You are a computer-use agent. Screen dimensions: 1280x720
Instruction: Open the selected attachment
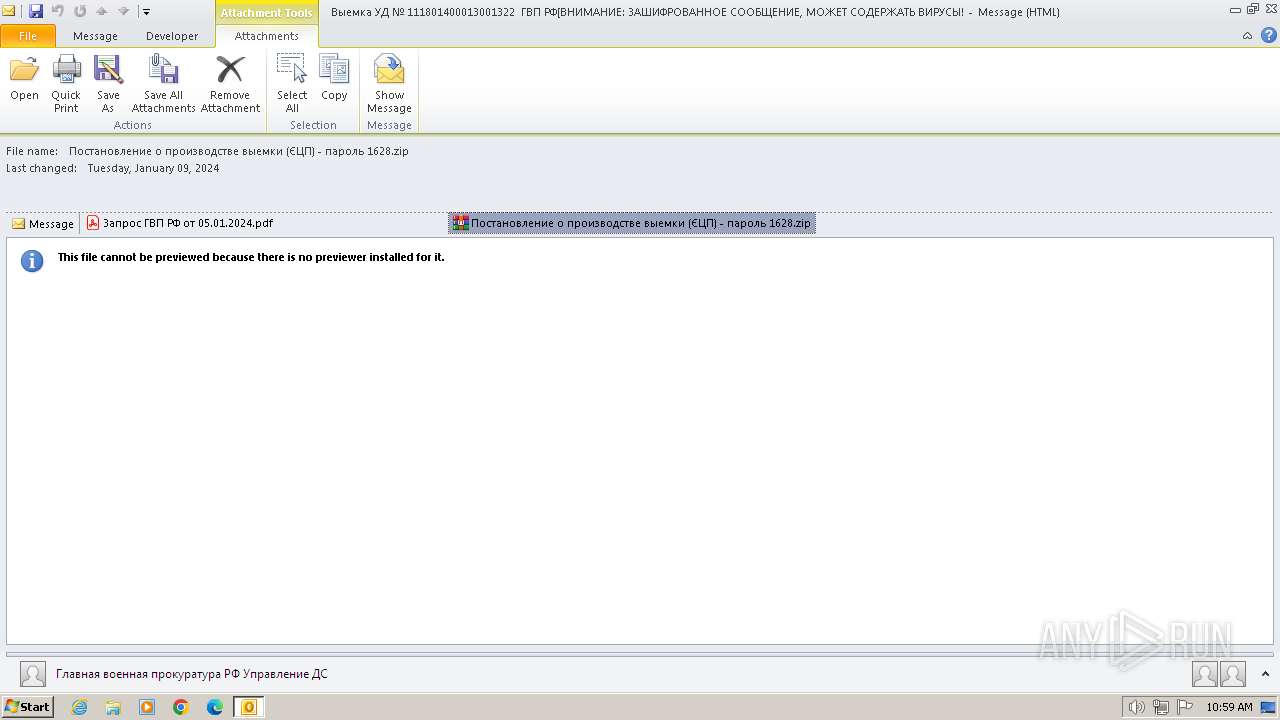(24, 80)
